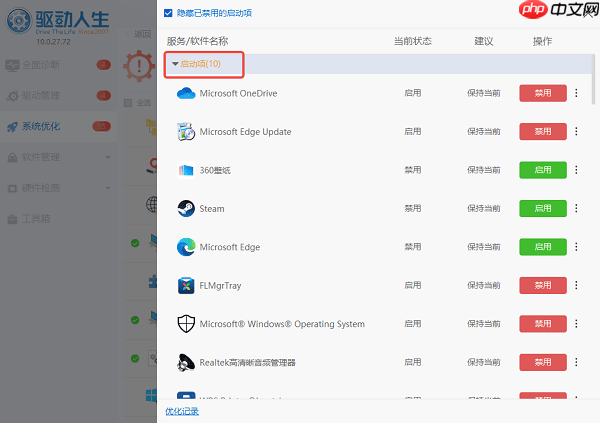Open 驱动管理 in the sidebar
Viewport: 600px width, 423px height.
click(58, 96)
